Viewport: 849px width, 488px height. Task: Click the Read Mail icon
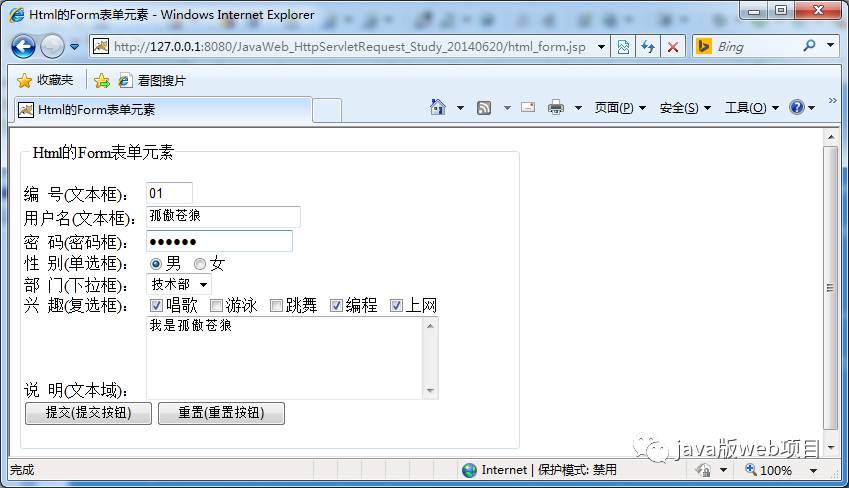click(528, 107)
